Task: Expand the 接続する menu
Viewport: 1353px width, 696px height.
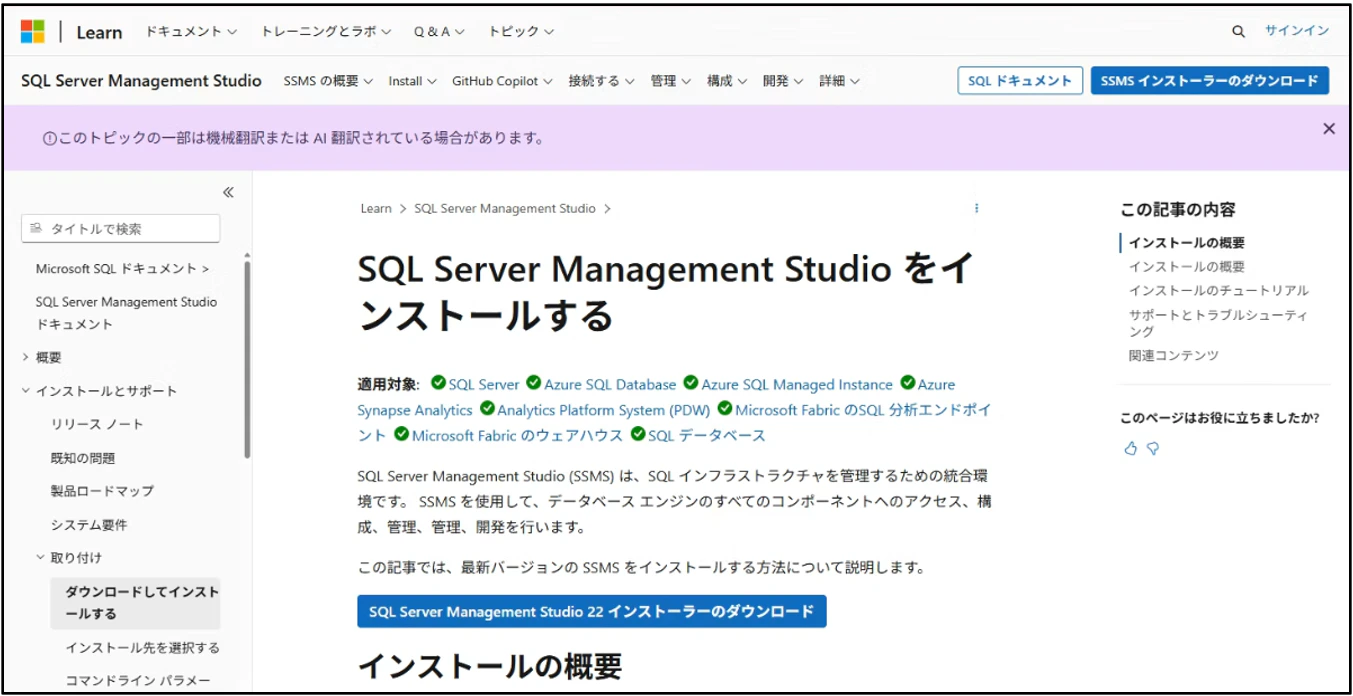Action: click(601, 81)
